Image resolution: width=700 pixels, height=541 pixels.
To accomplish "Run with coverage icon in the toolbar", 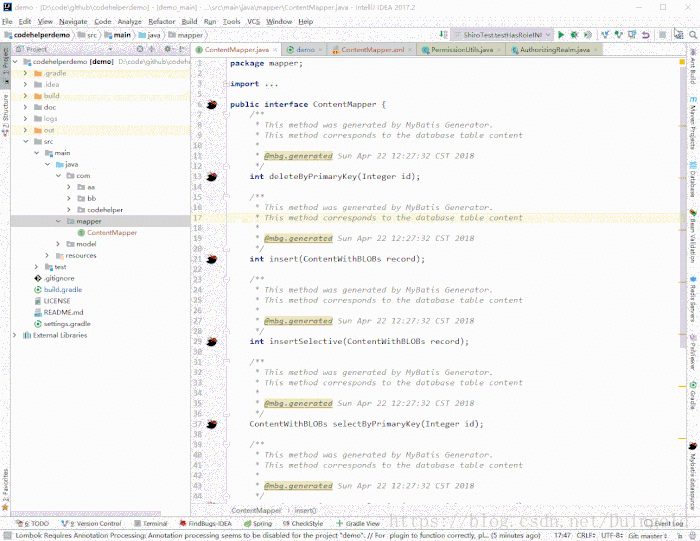I will click(588, 35).
